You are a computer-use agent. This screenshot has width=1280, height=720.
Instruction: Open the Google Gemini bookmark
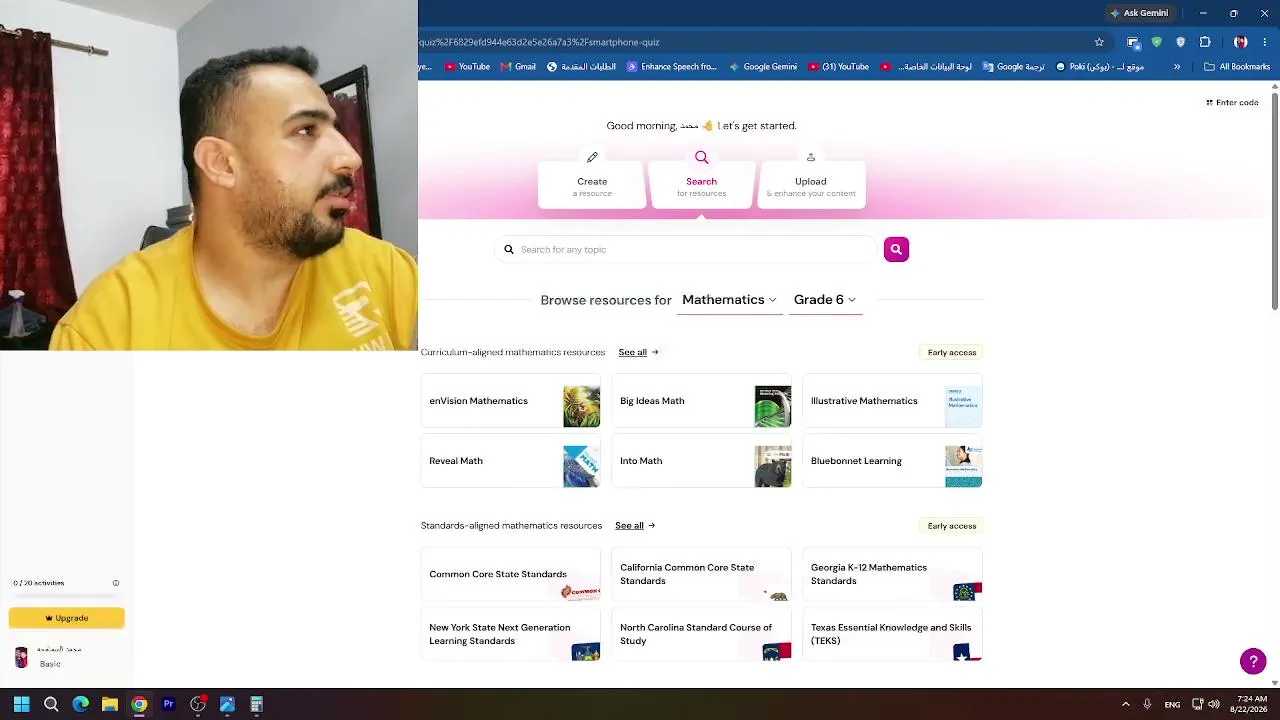(763, 67)
